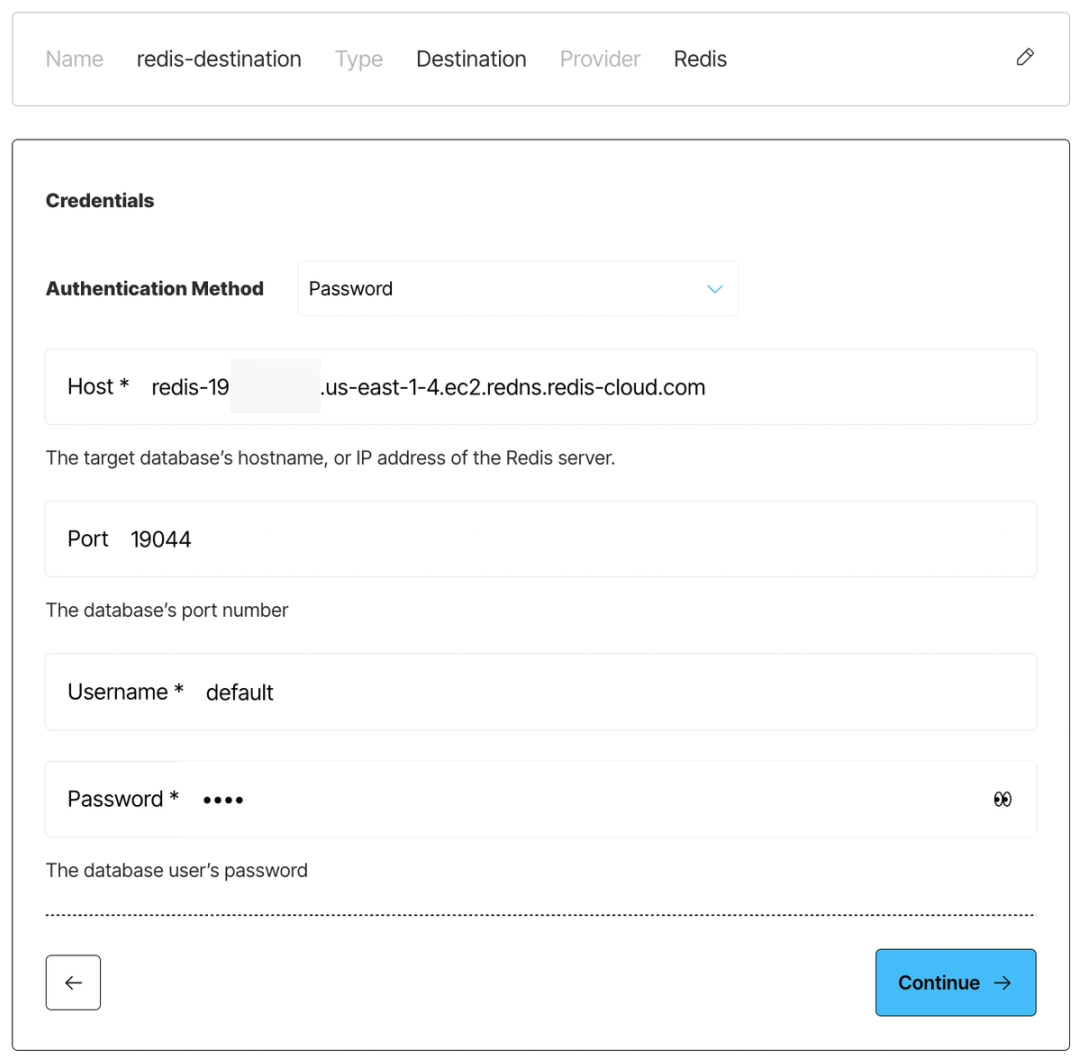Click the dropdown chevron next to Password method

[714, 288]
